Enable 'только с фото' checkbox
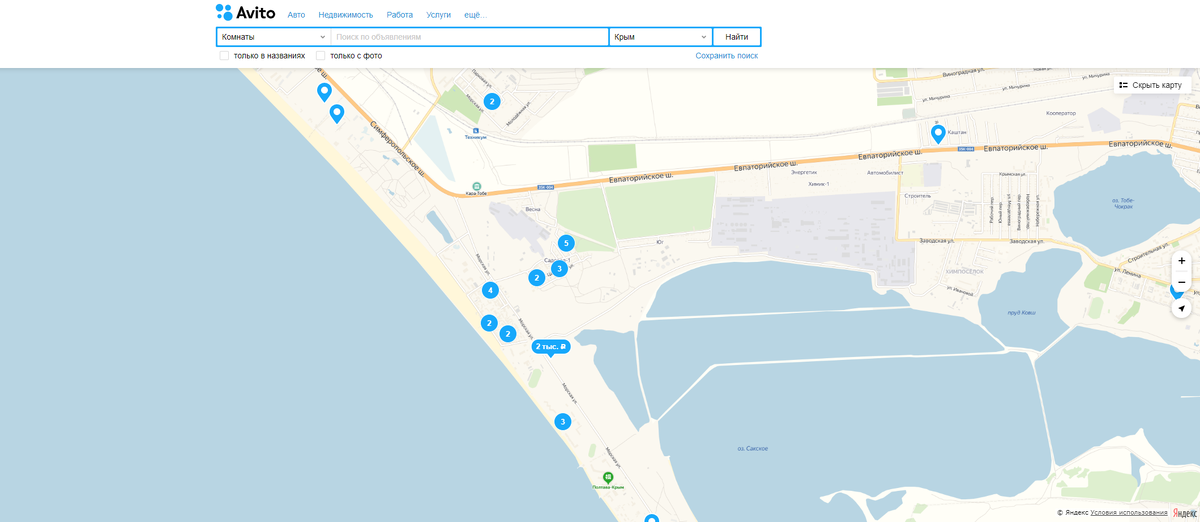The width and height of the screenshot is (1200, 522). coord(320,56)
